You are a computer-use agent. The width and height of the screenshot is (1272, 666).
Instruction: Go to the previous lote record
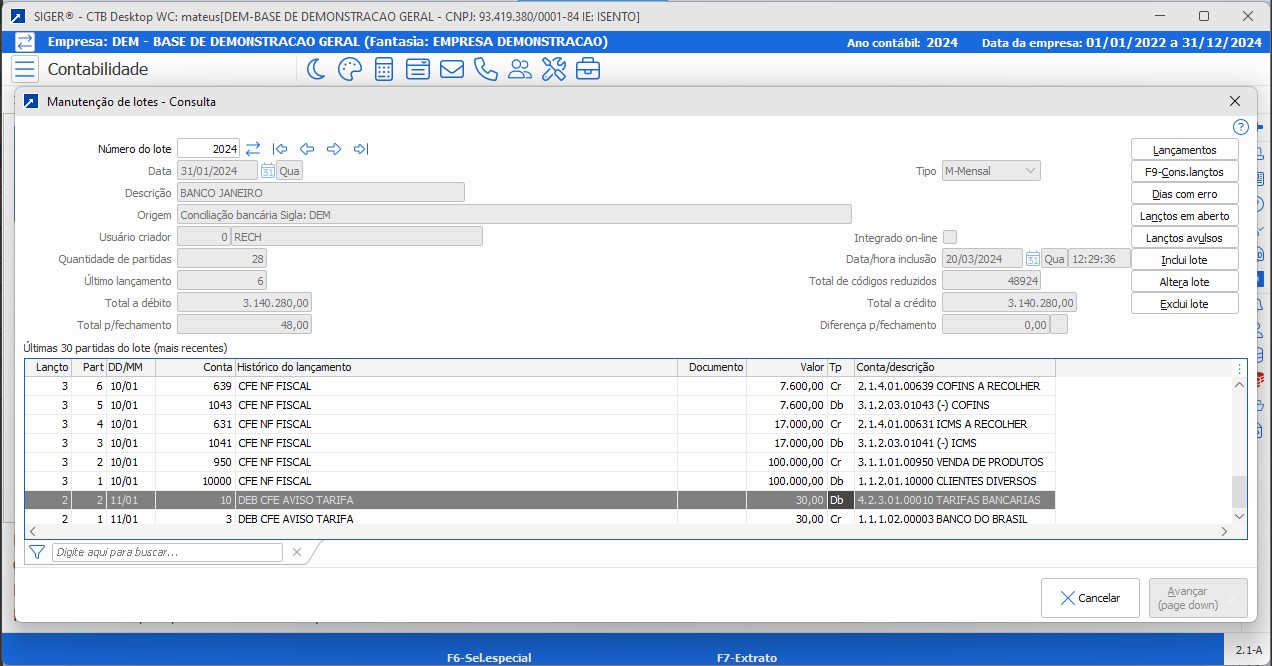tap(307, 149)
